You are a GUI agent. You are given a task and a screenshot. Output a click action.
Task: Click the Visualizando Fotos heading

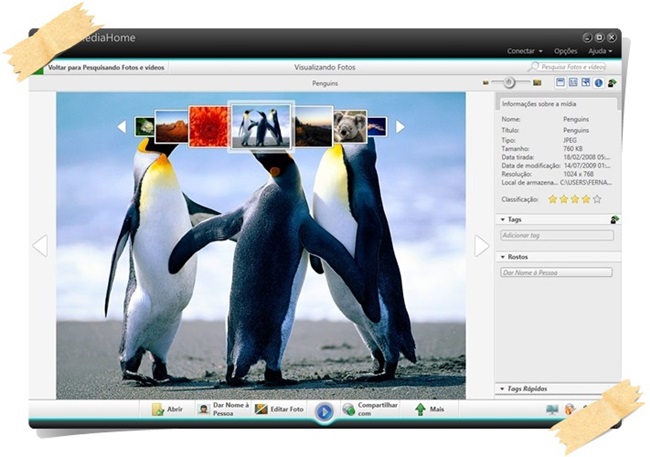(x=325, y=67)
